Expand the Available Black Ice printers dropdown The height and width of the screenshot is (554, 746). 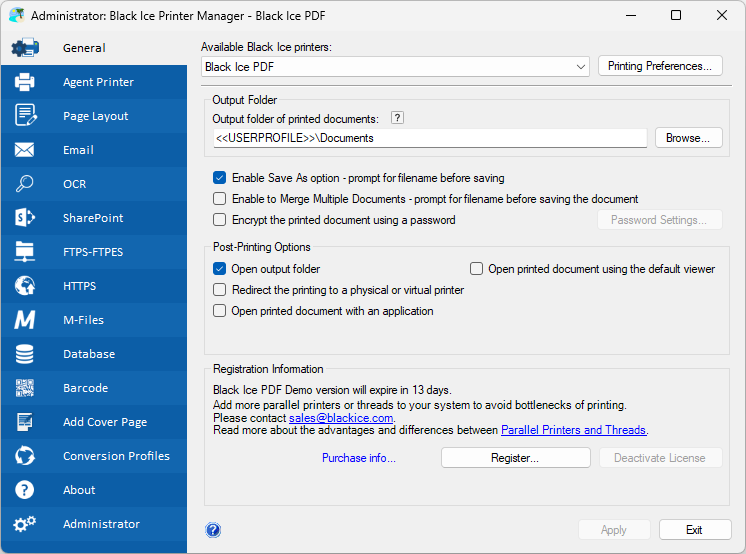click(x=581, y=67)
